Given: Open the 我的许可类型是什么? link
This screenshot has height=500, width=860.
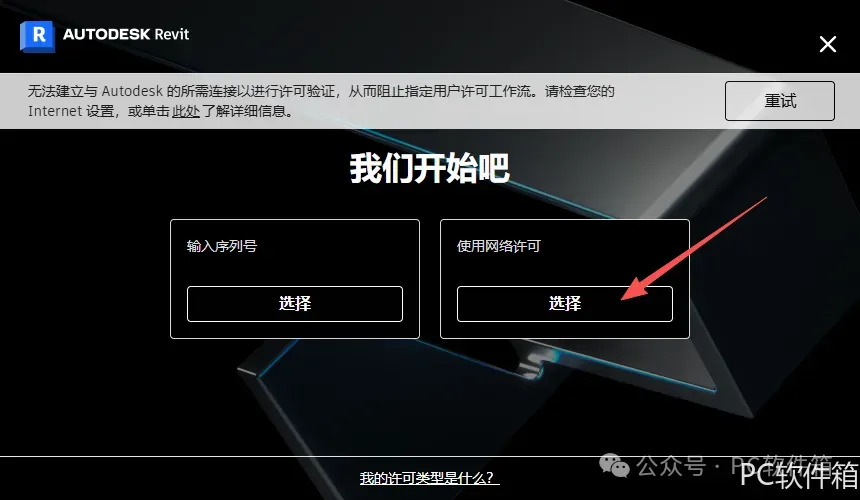Looking at the screenshot, I should coord(429,478).
